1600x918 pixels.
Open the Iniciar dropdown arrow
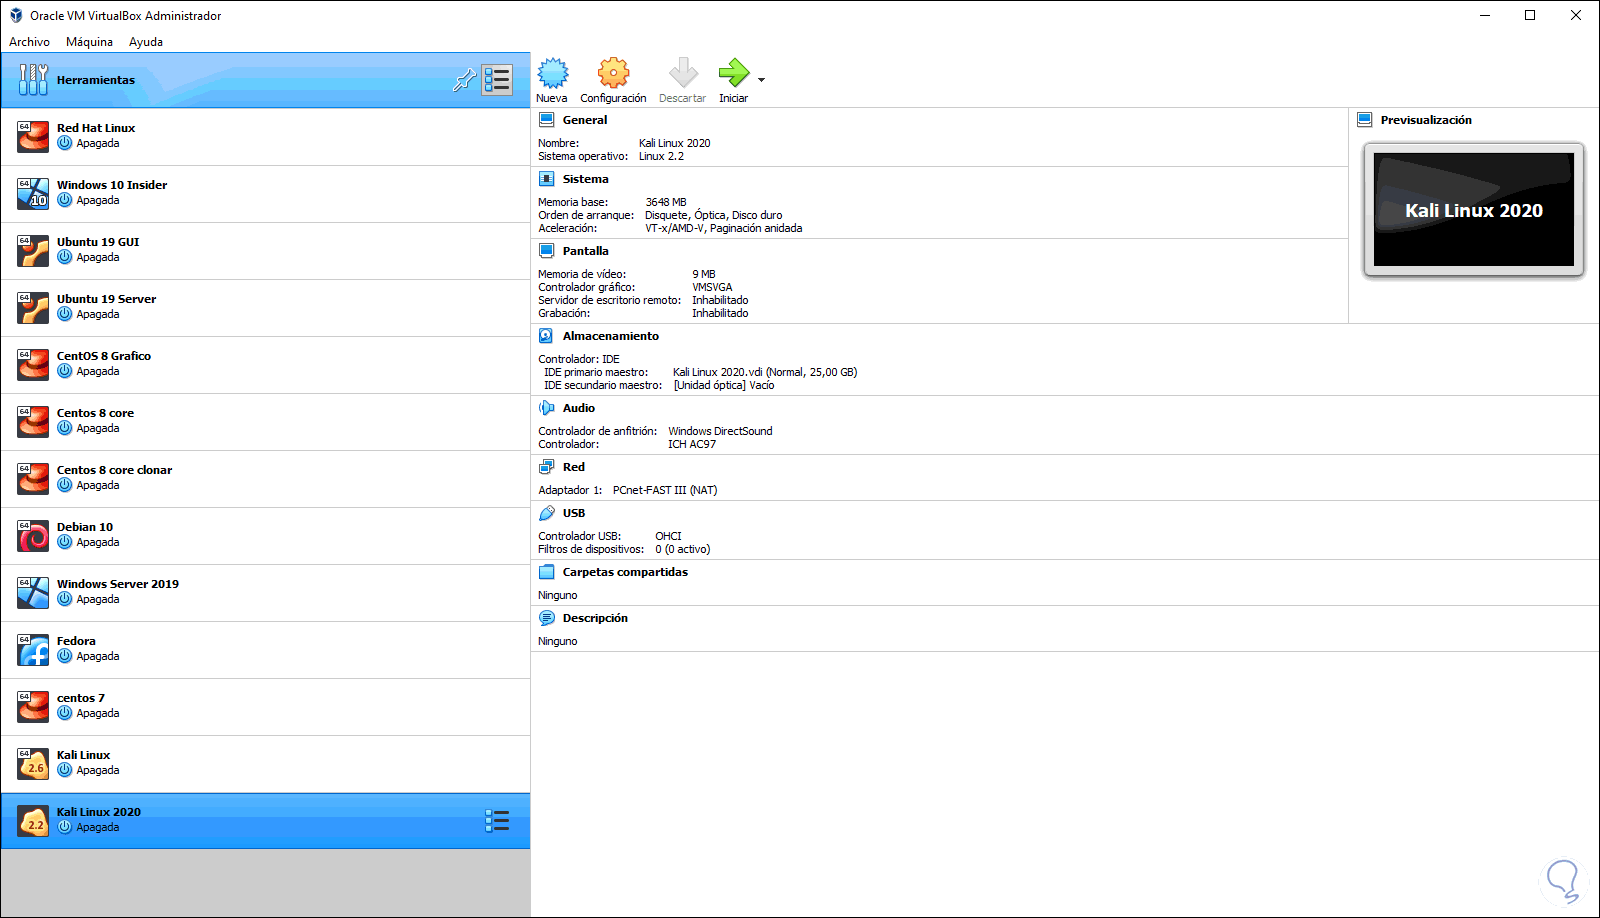pos(762,80)
